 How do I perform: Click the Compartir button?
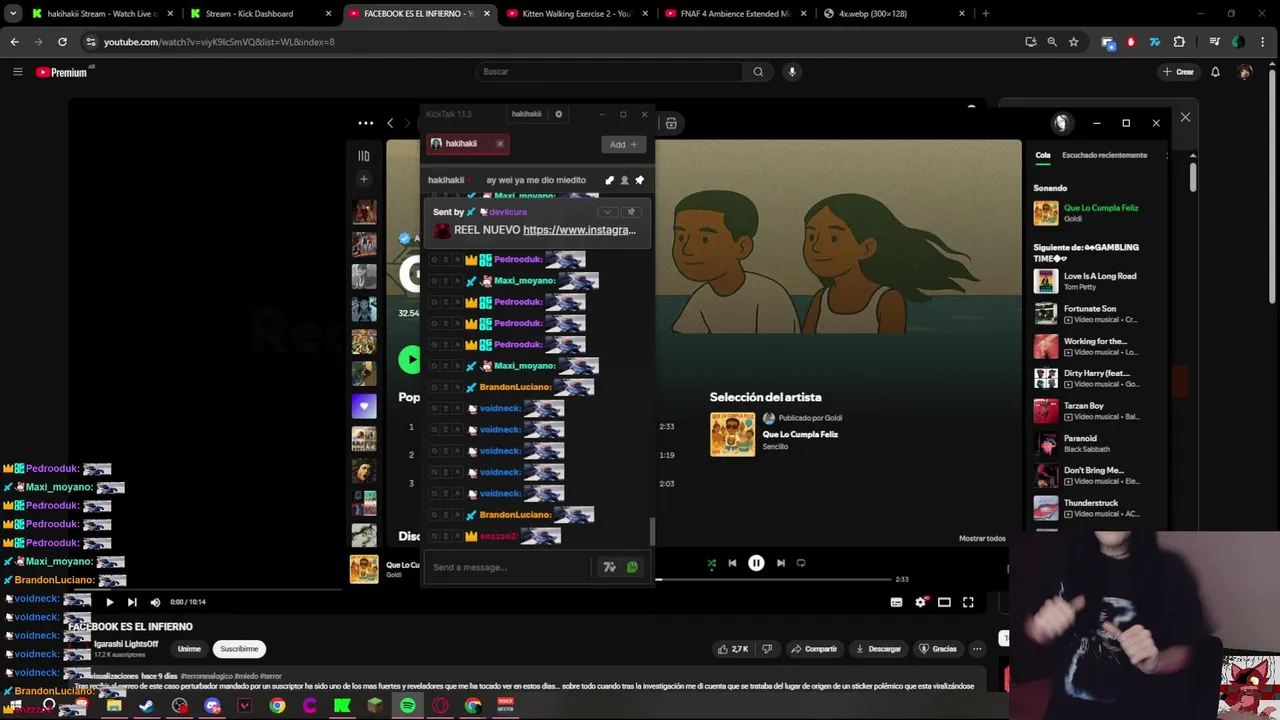tap(814, 649)
